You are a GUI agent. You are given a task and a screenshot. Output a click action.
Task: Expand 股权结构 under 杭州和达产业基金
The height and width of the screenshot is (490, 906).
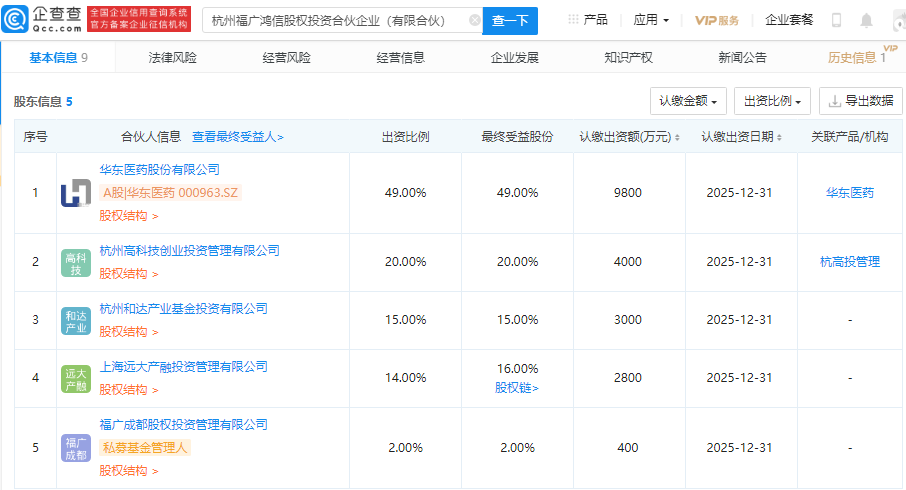click(128, 332)
